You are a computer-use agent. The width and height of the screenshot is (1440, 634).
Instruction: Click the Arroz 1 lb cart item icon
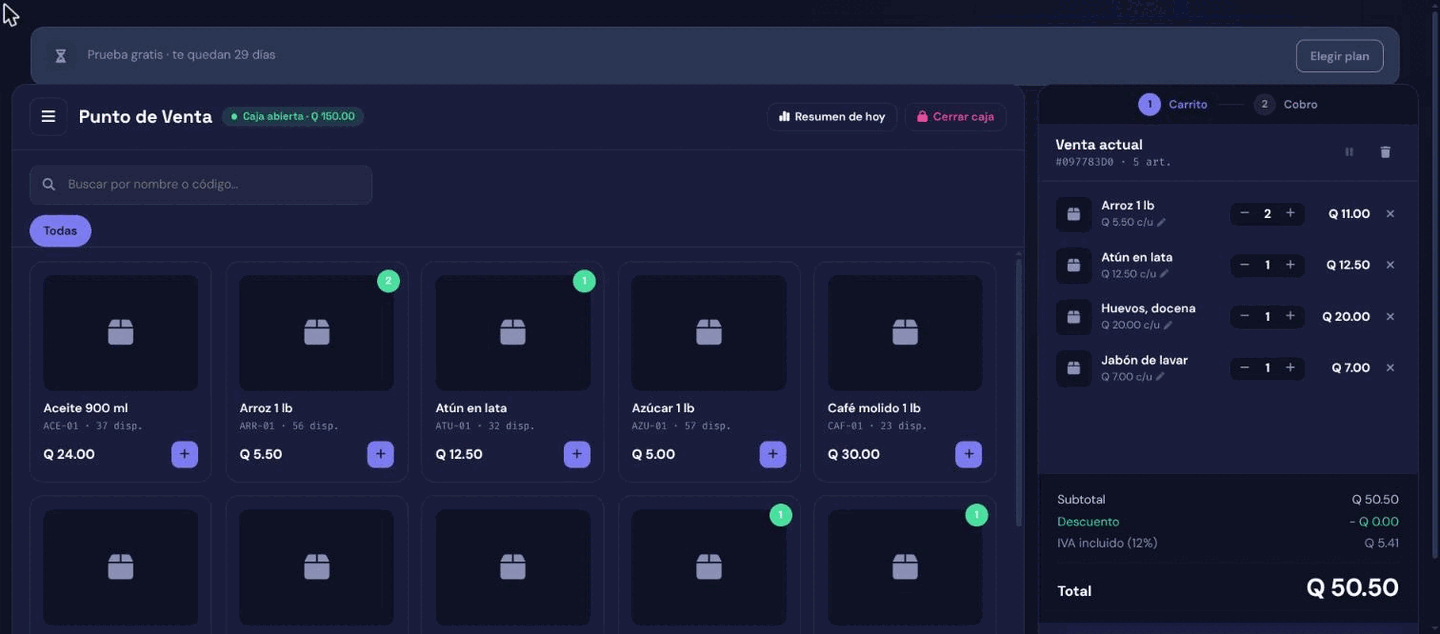(1074, 214)
